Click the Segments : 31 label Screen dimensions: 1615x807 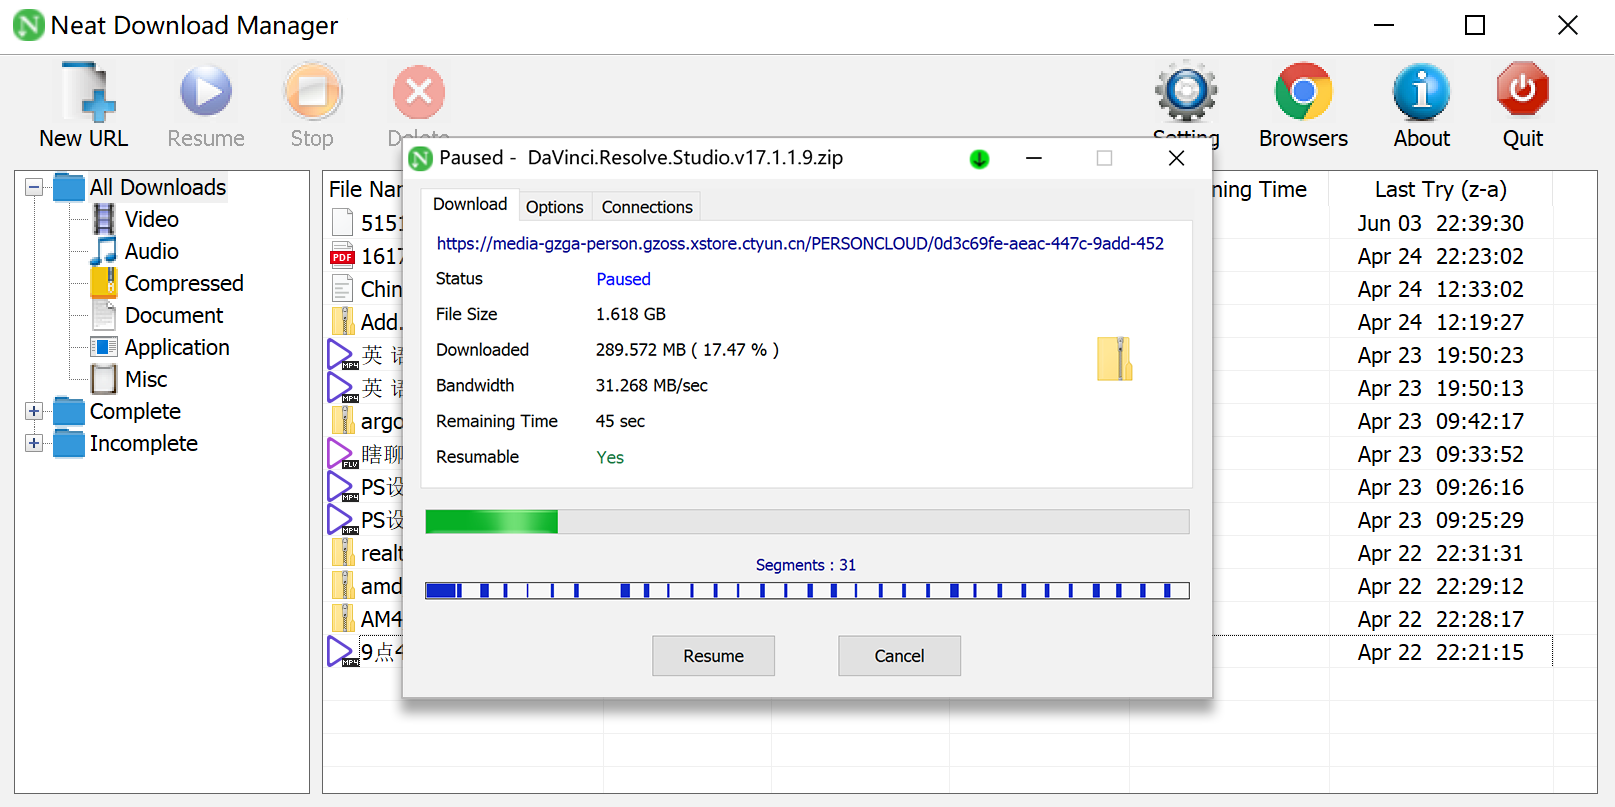tap(806, 565)
